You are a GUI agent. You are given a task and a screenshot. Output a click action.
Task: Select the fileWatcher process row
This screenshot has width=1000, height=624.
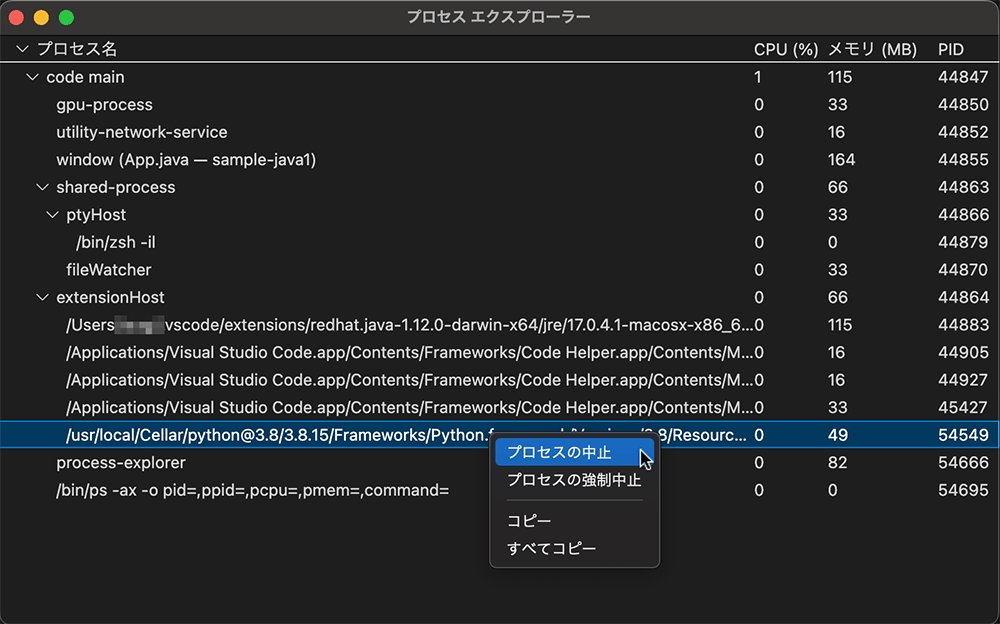[108, 270]
